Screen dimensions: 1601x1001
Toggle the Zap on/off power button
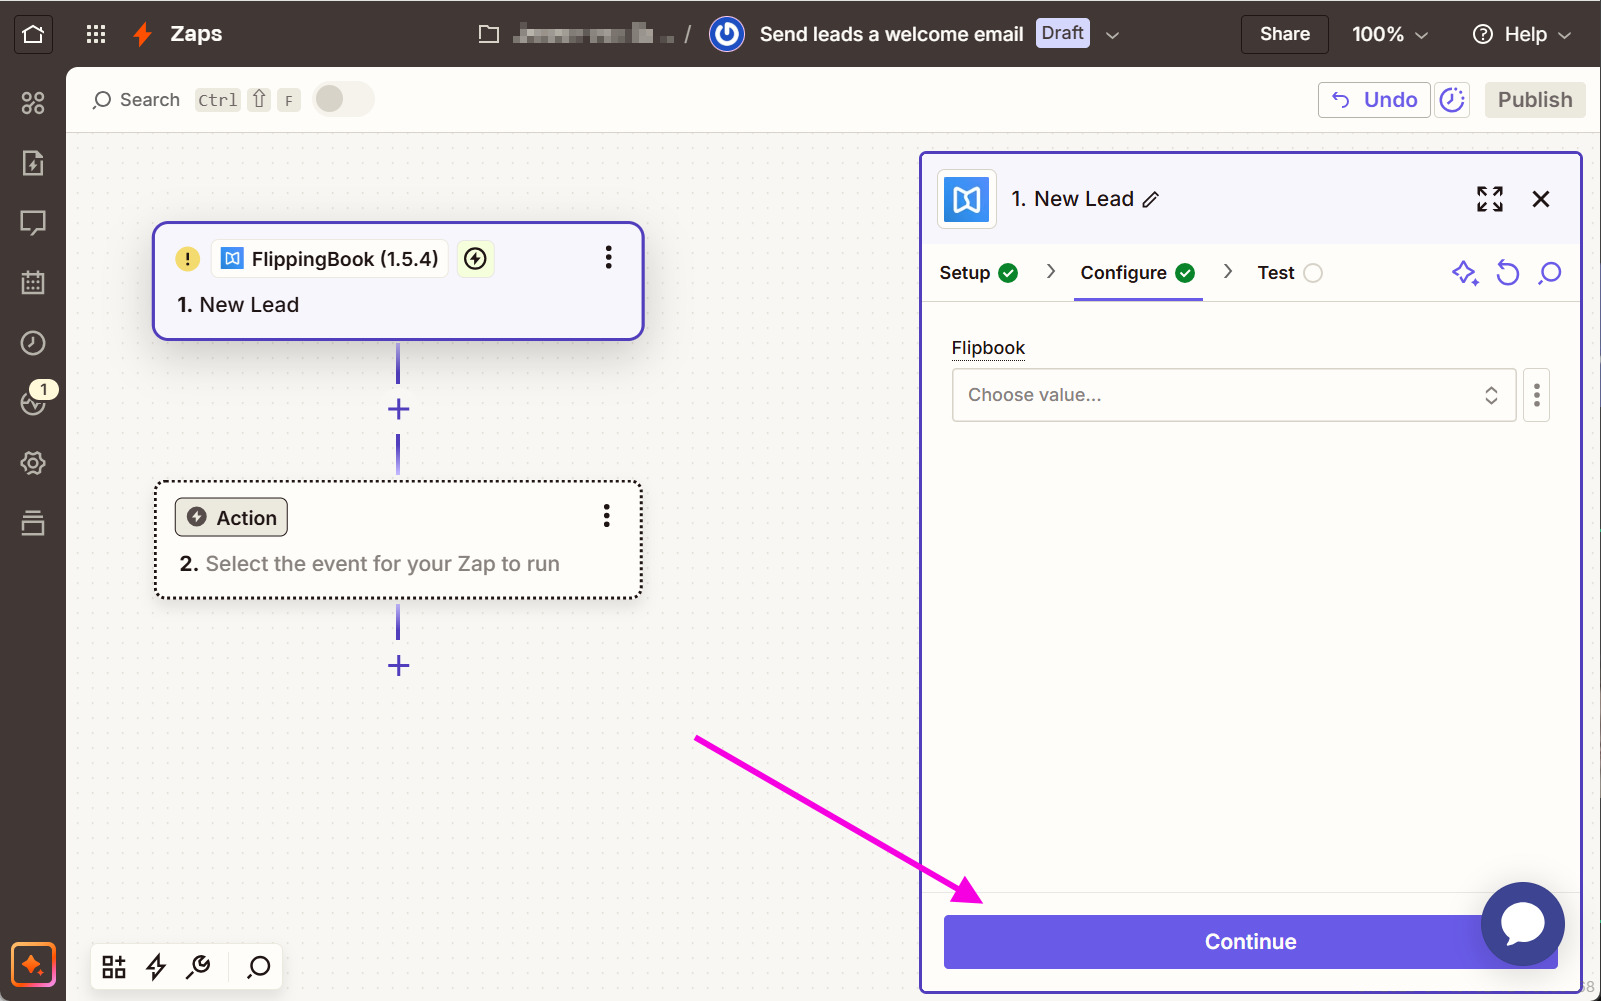pos(727,34)
